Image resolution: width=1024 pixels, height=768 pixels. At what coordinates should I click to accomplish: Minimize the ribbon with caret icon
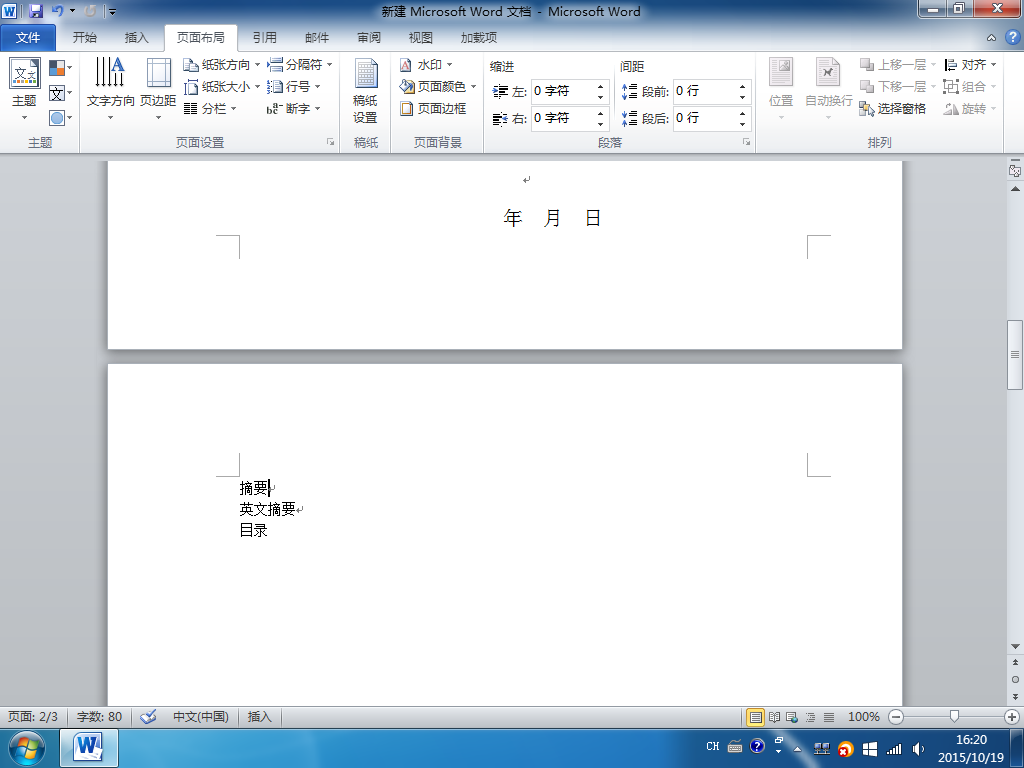[991, 38]
